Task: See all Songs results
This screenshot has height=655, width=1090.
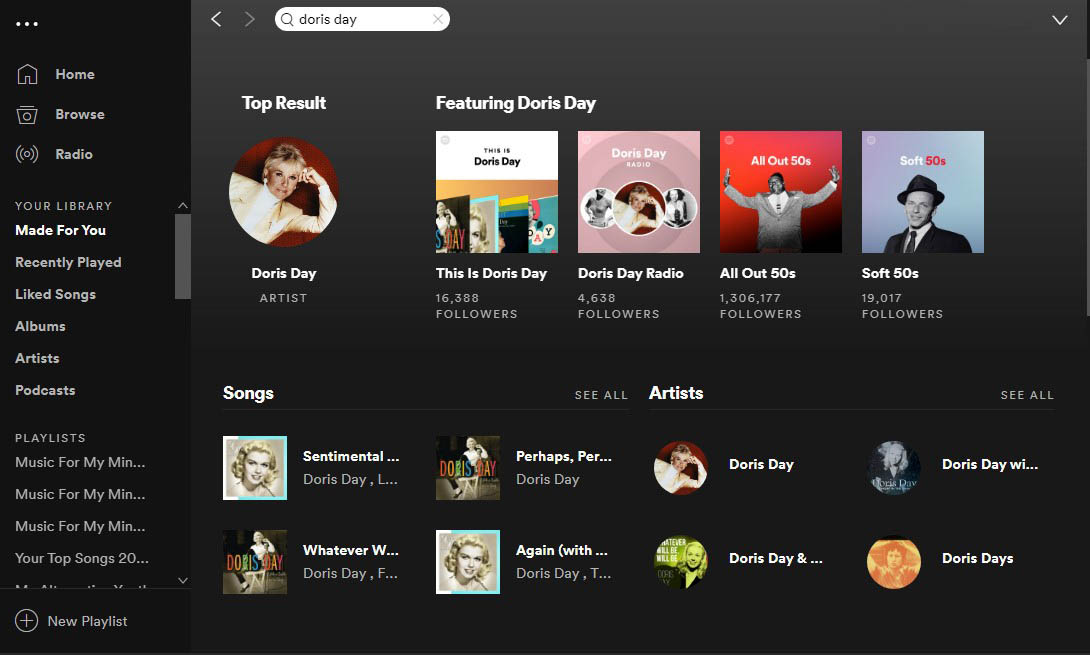Action: tap(601, 395)
